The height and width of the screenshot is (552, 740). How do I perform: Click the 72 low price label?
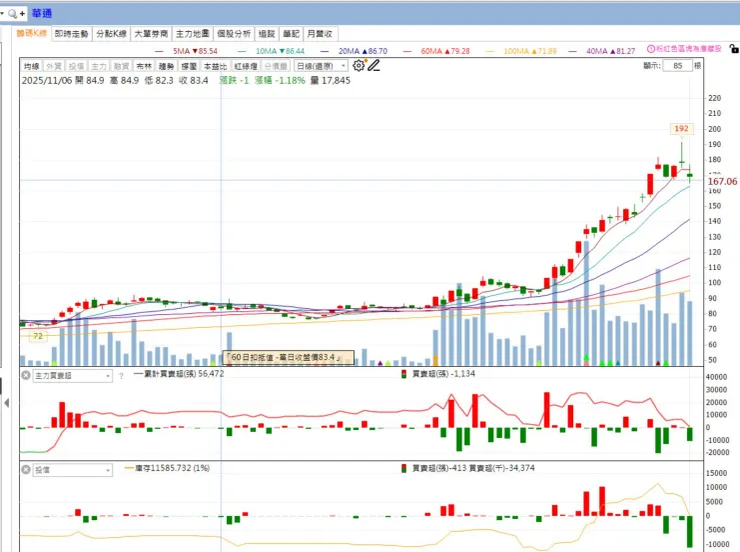38,336
